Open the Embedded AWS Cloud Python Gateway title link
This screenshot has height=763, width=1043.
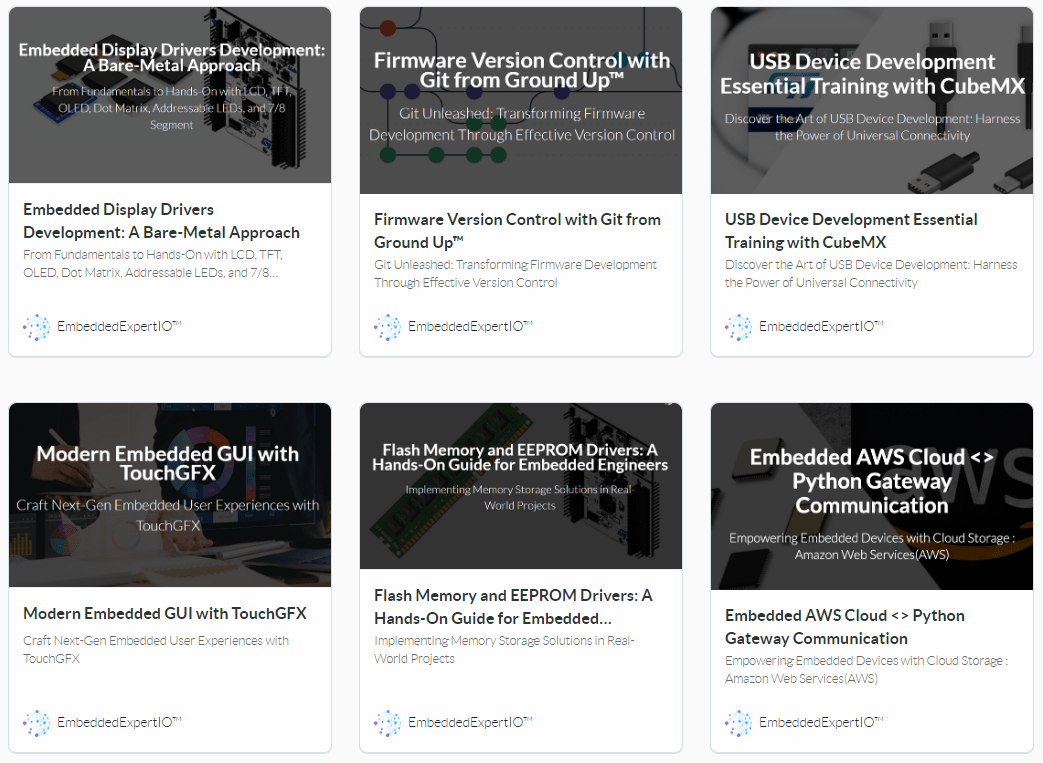(x=845, y=627)
